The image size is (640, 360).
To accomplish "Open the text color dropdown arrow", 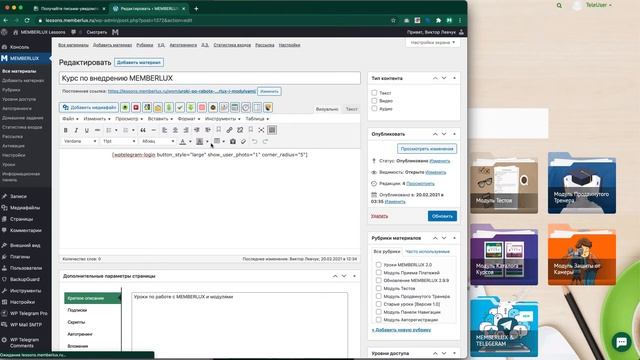I will (x=190, y=142).
